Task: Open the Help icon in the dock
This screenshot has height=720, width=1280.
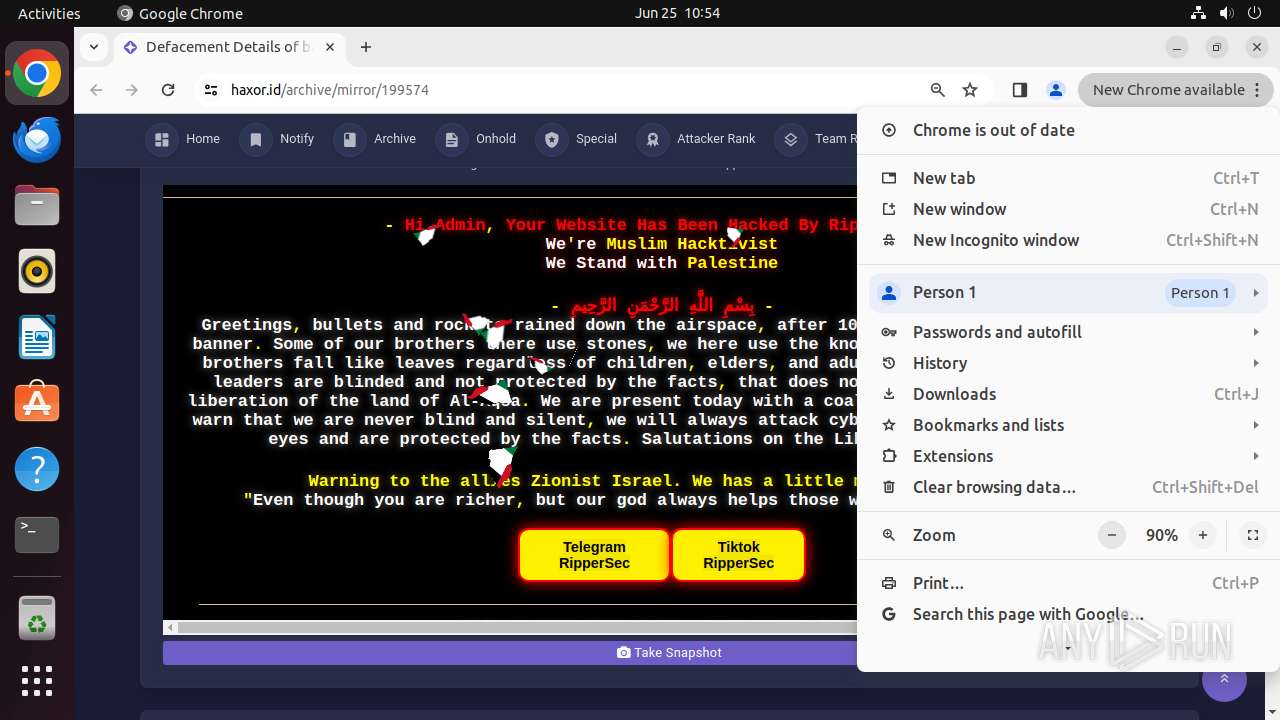Action: (37, 469)
